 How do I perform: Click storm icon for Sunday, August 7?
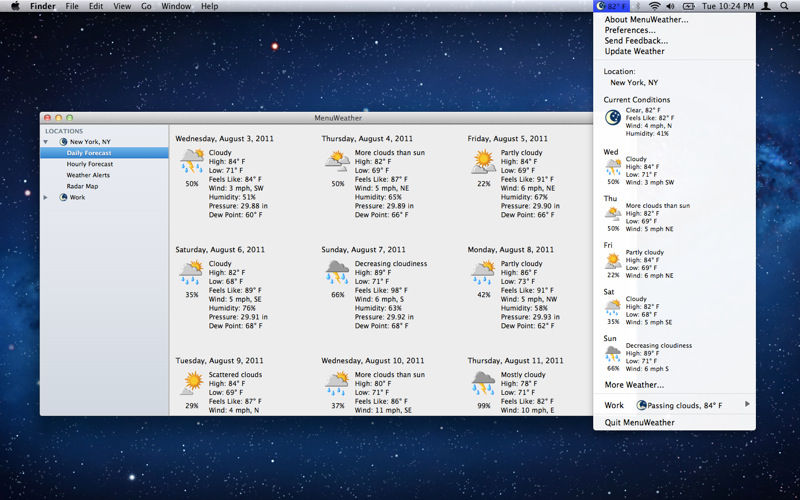(338, 272)
